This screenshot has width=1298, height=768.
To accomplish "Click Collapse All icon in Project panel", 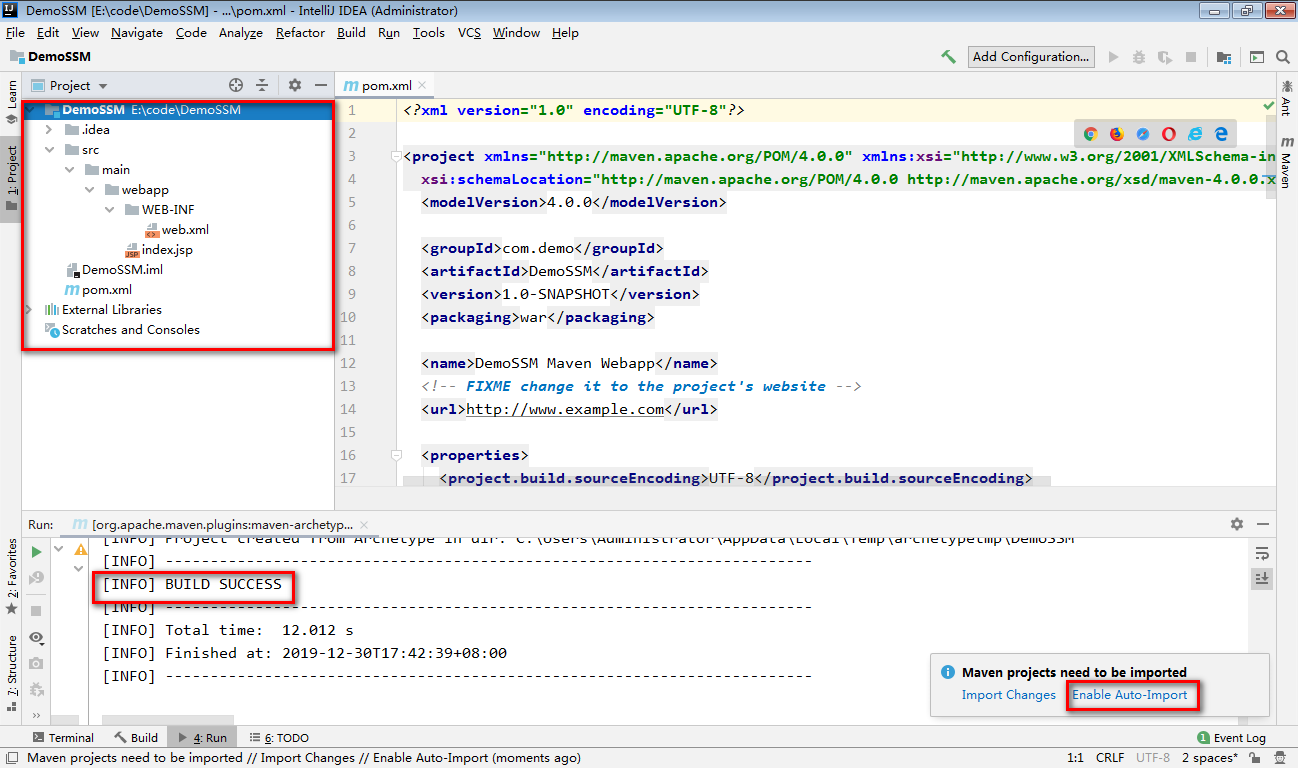I will point(262,86).
